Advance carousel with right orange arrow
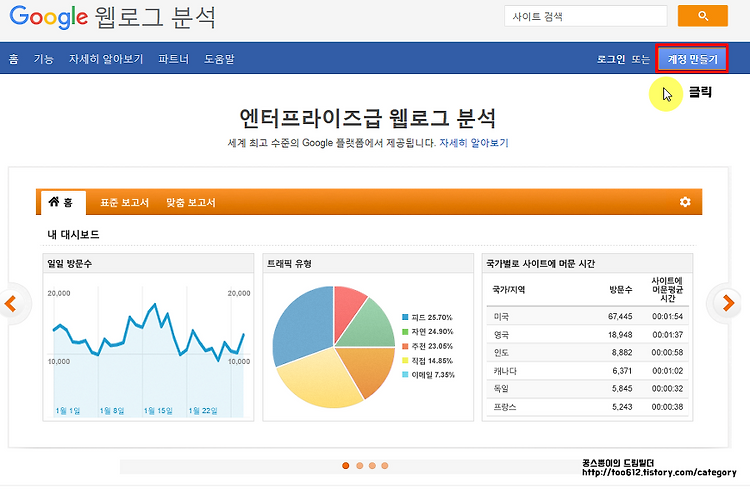Screen dimensions: 750x494 tap(728, 303)
